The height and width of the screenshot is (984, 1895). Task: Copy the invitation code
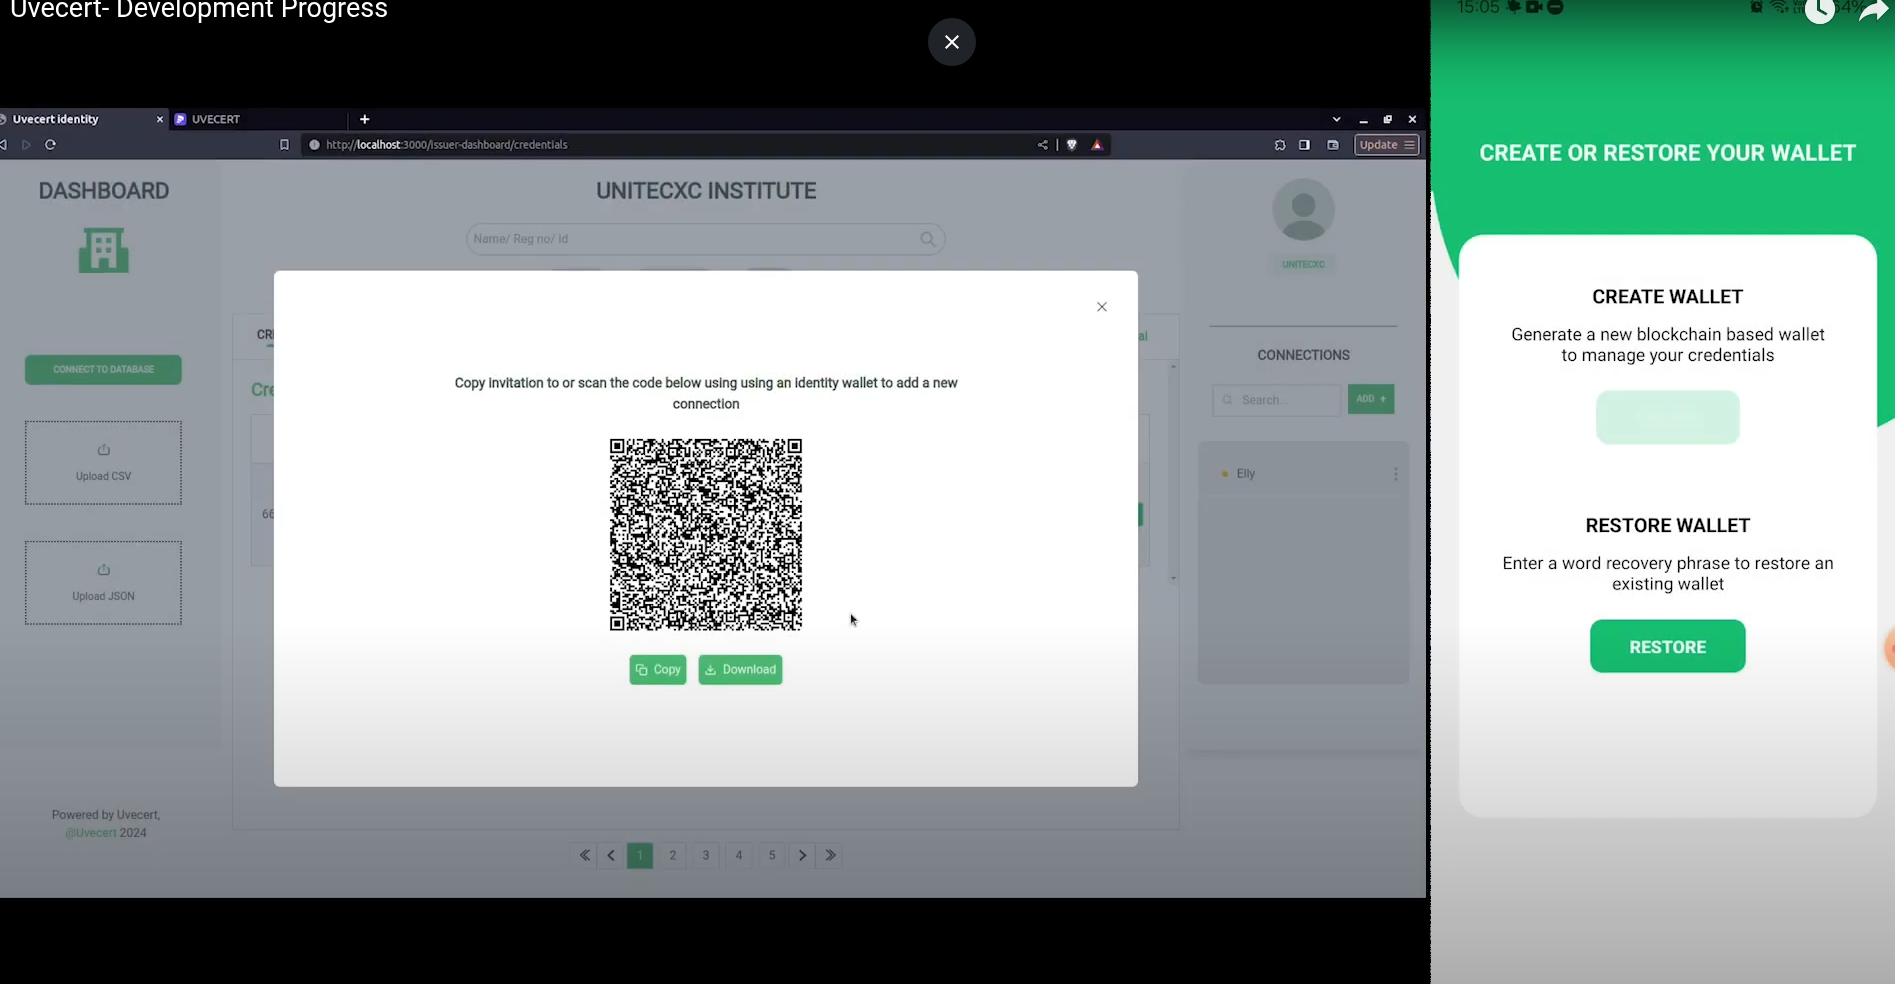pos(658,670)
